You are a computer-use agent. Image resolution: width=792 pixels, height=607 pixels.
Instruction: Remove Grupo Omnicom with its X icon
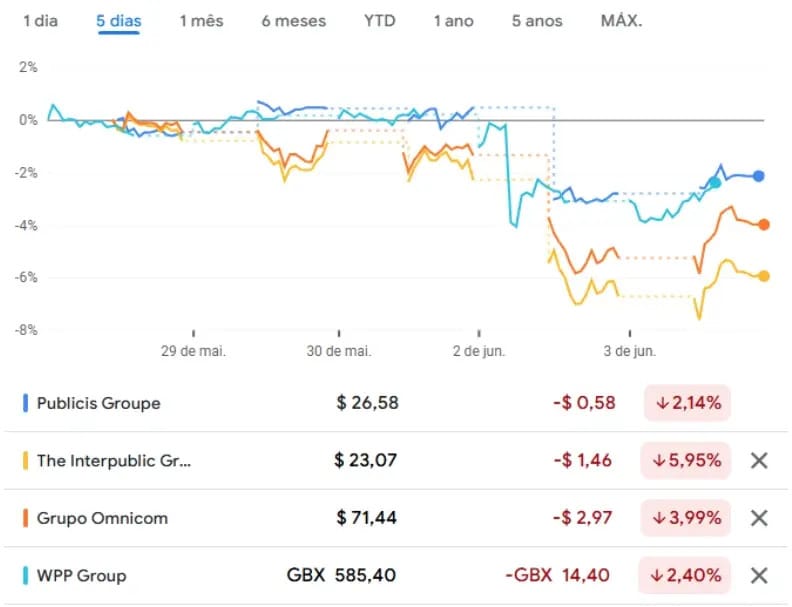coord(759,518)
